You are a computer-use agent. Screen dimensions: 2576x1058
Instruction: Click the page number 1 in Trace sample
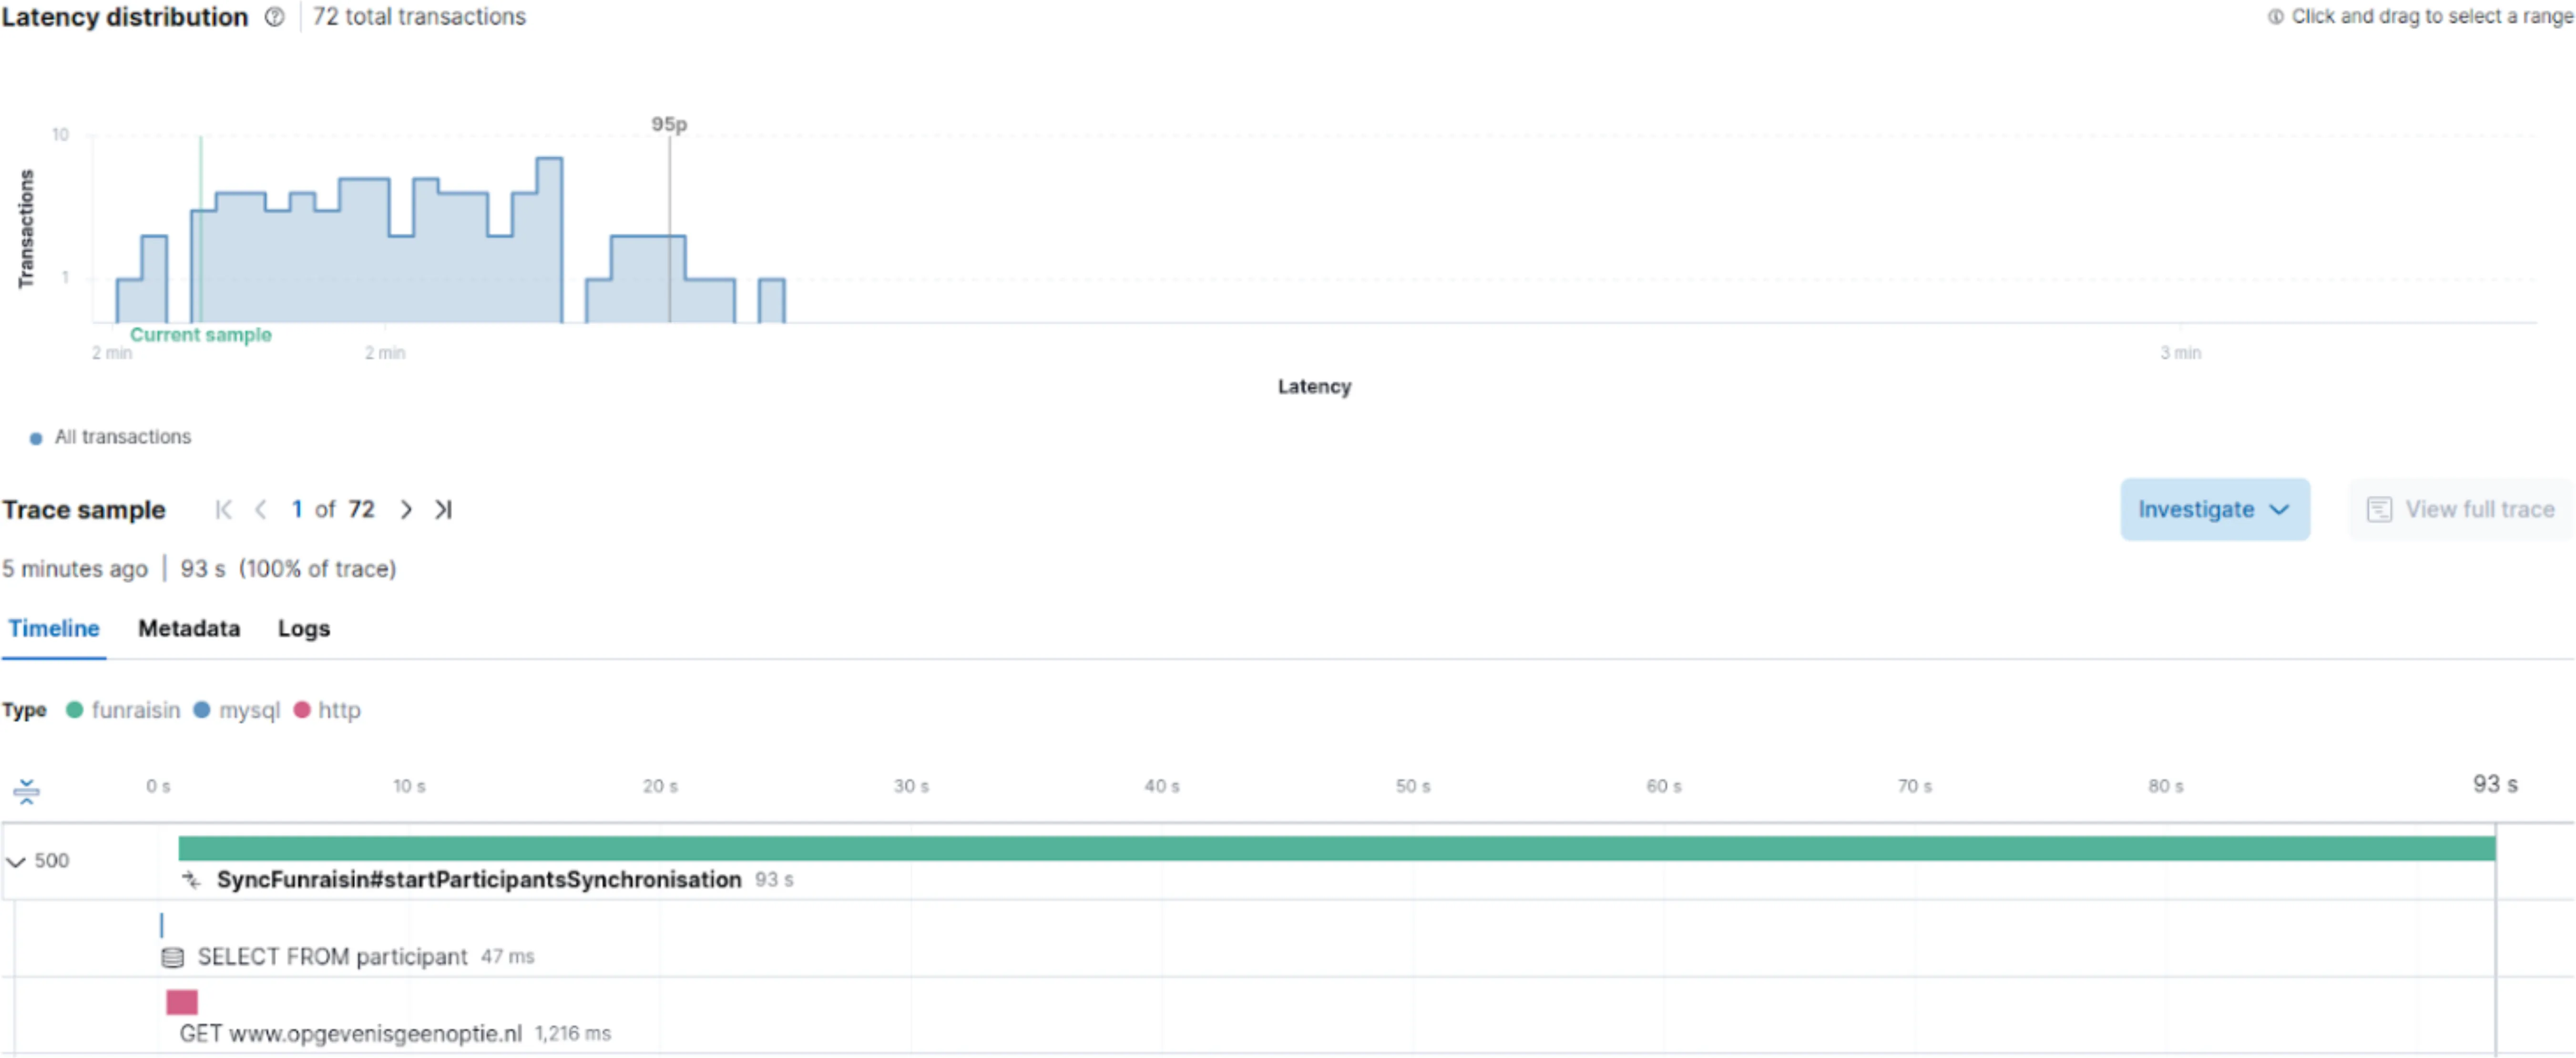pos(296,510)
